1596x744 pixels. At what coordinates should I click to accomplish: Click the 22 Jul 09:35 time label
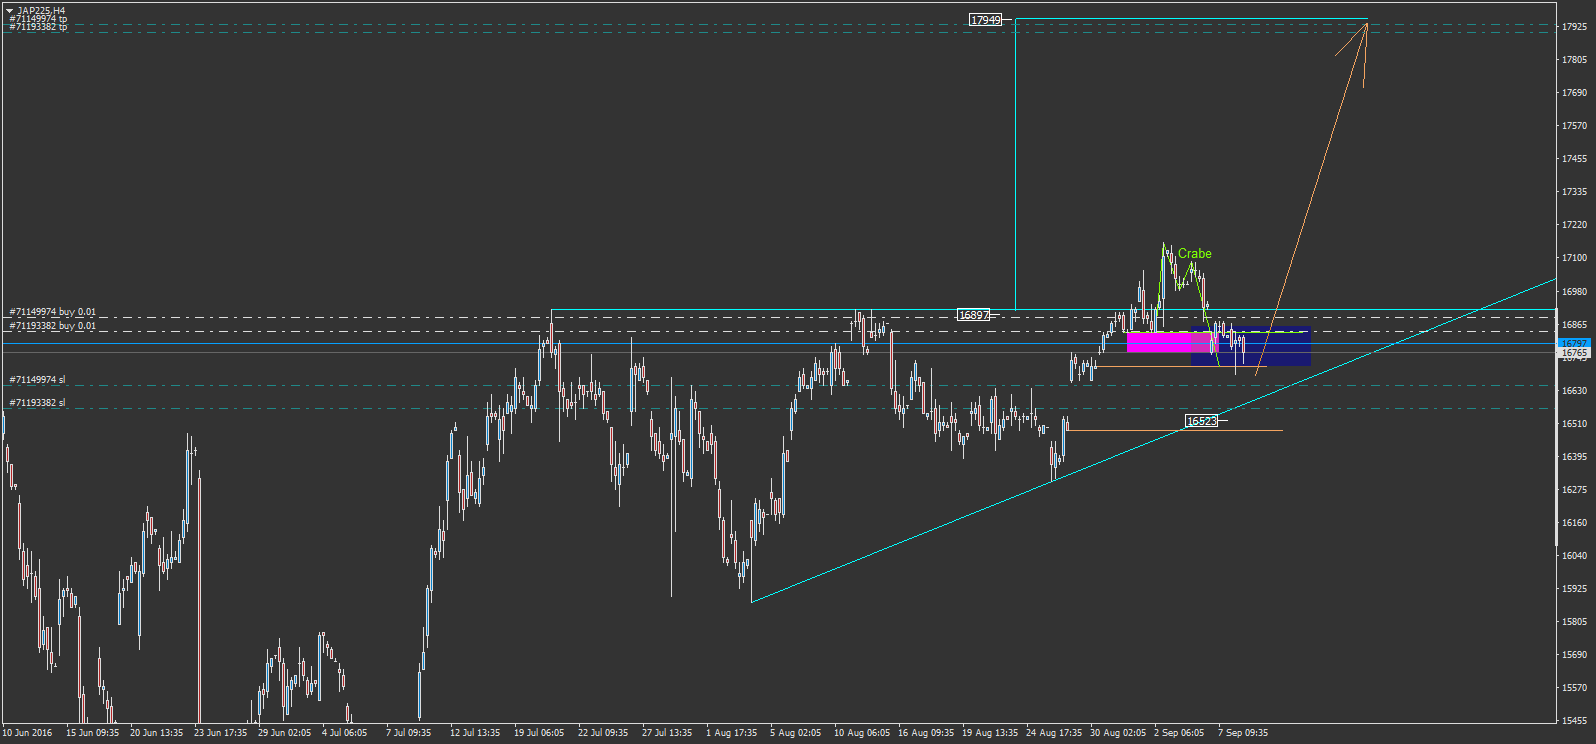(x=603, y=733)
